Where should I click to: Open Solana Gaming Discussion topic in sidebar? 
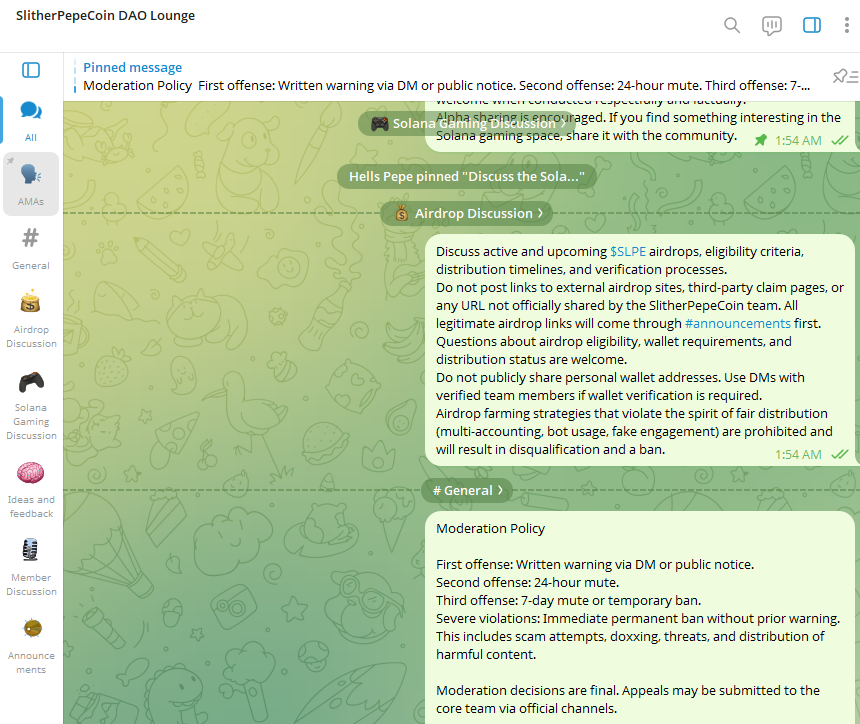(31, 405)
